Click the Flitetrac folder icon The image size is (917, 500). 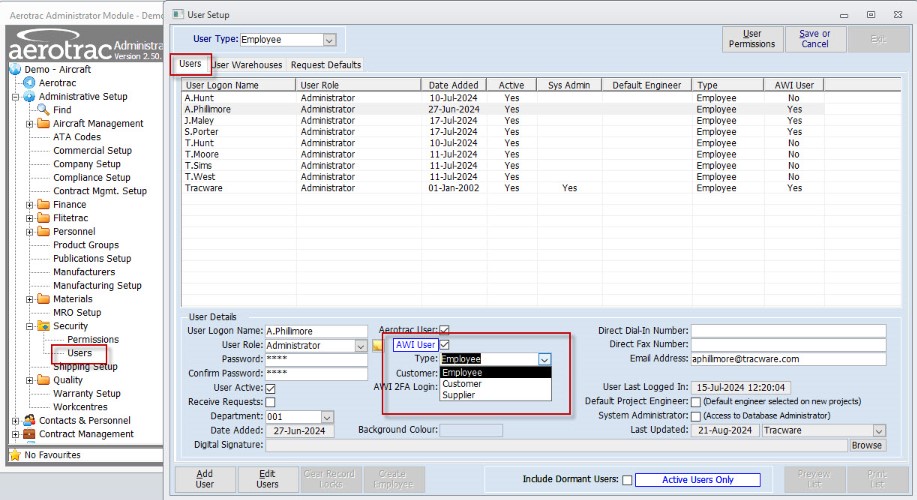43,218
